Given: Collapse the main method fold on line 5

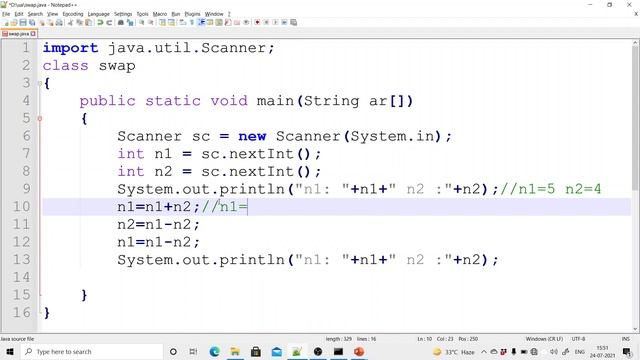Looking at the screenshot, I should [x=40, y=118].
